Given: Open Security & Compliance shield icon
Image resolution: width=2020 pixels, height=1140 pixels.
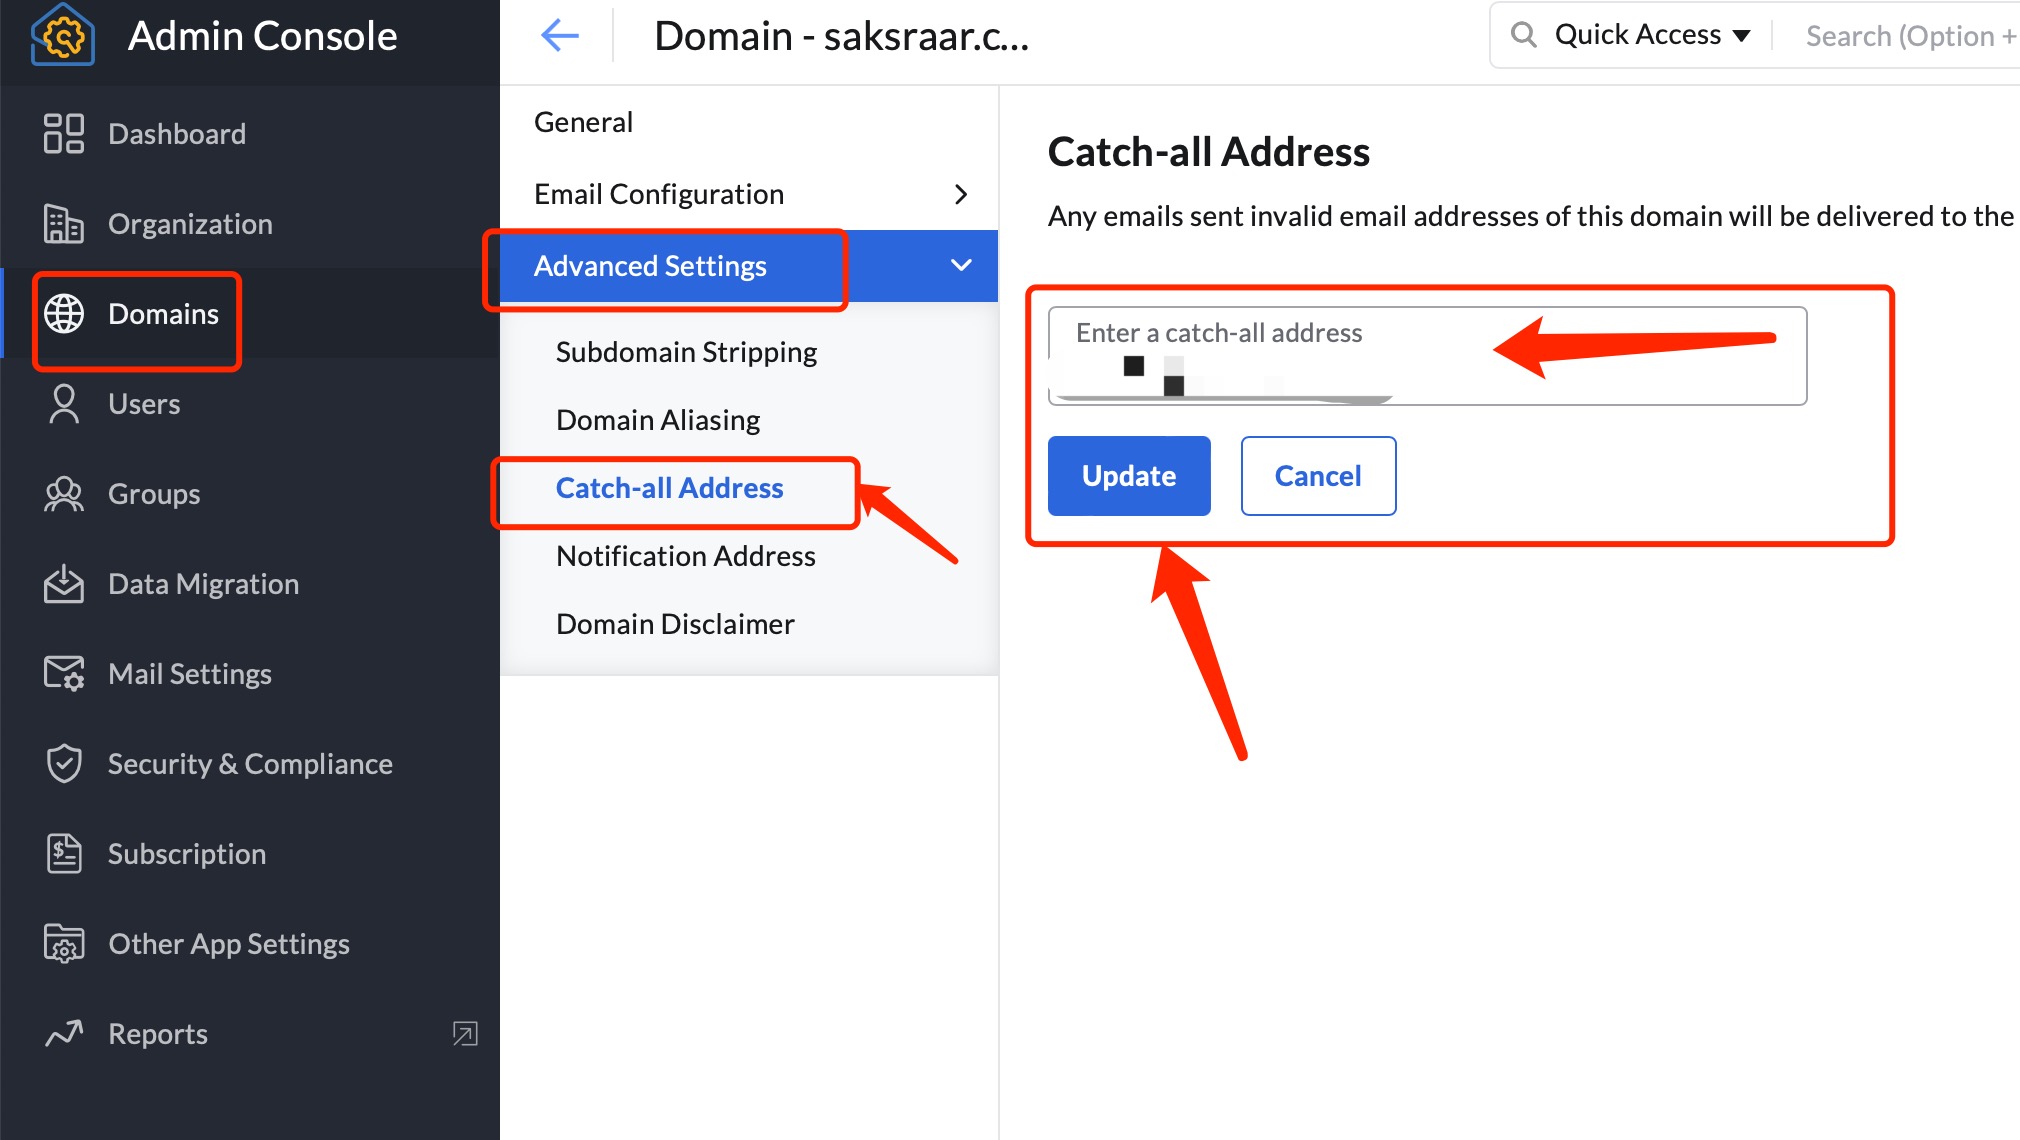Looking at the screenshot, I should pos(62,763).
